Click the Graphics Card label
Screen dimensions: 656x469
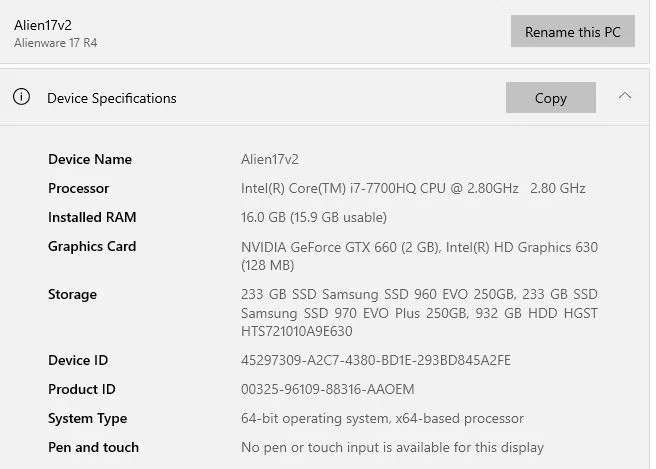pyautogui.click(x=92, y=246)
